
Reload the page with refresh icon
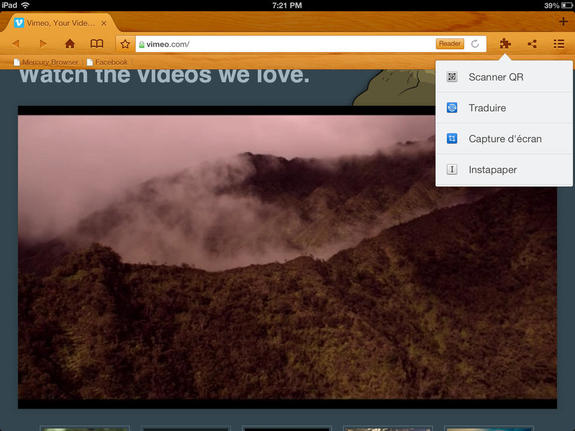(x=475, y=44)
